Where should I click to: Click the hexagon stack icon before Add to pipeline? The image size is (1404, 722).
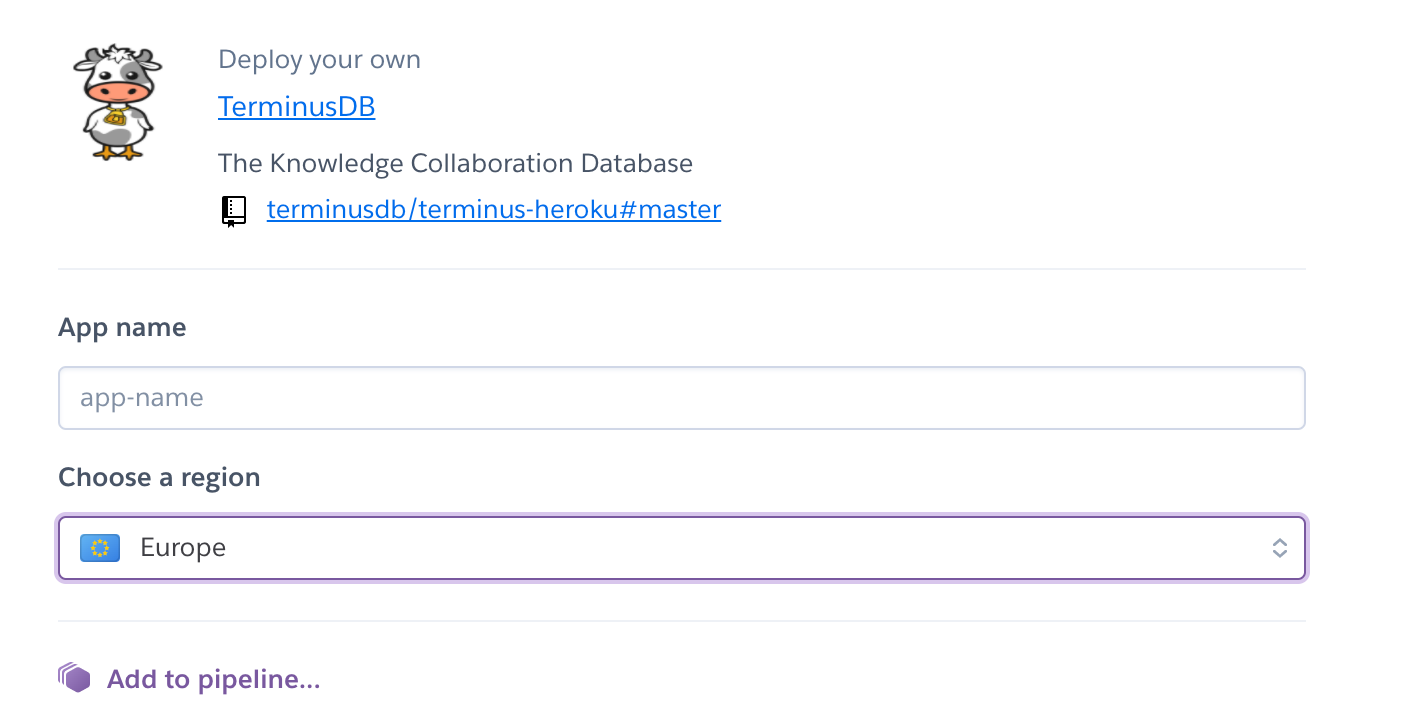tap(74, 677)
